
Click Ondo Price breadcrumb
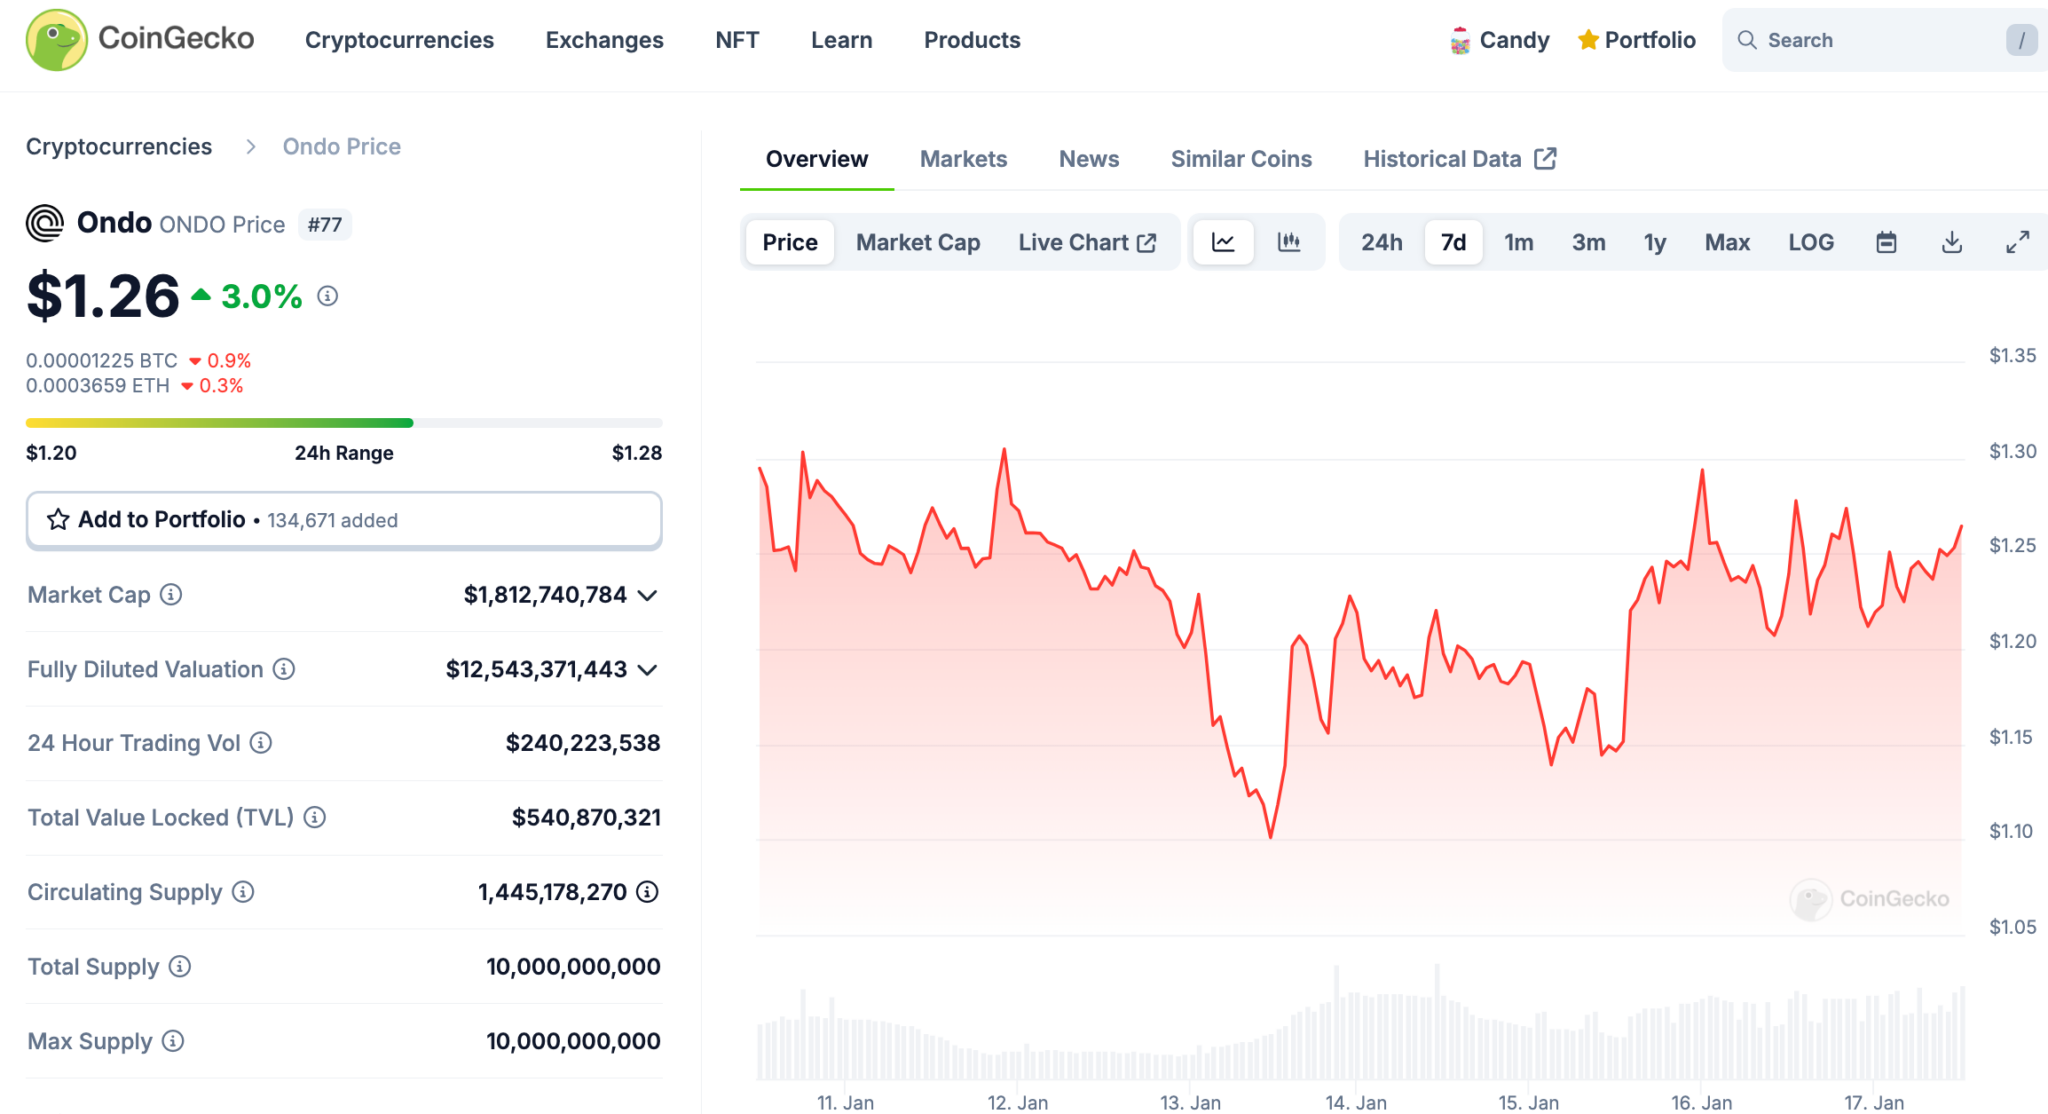[x=342, y=147]
